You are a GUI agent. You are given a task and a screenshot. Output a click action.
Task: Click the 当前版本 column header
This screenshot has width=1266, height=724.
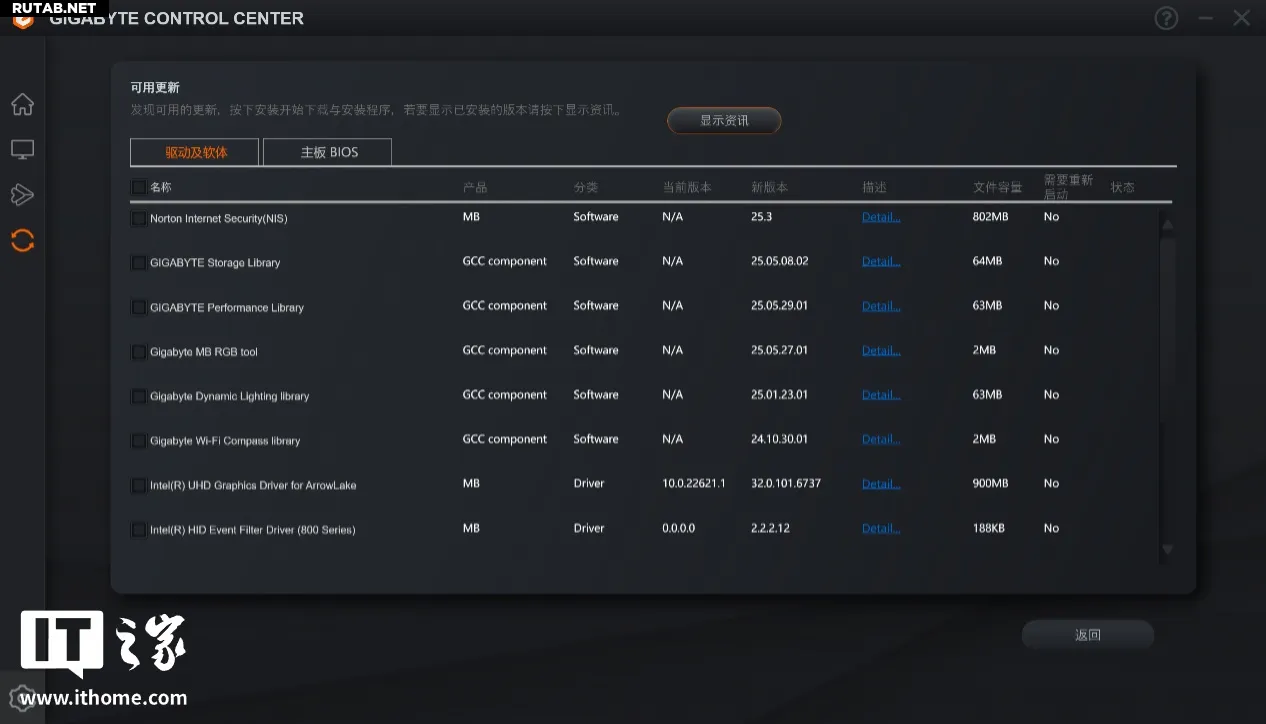coord(687,187)
